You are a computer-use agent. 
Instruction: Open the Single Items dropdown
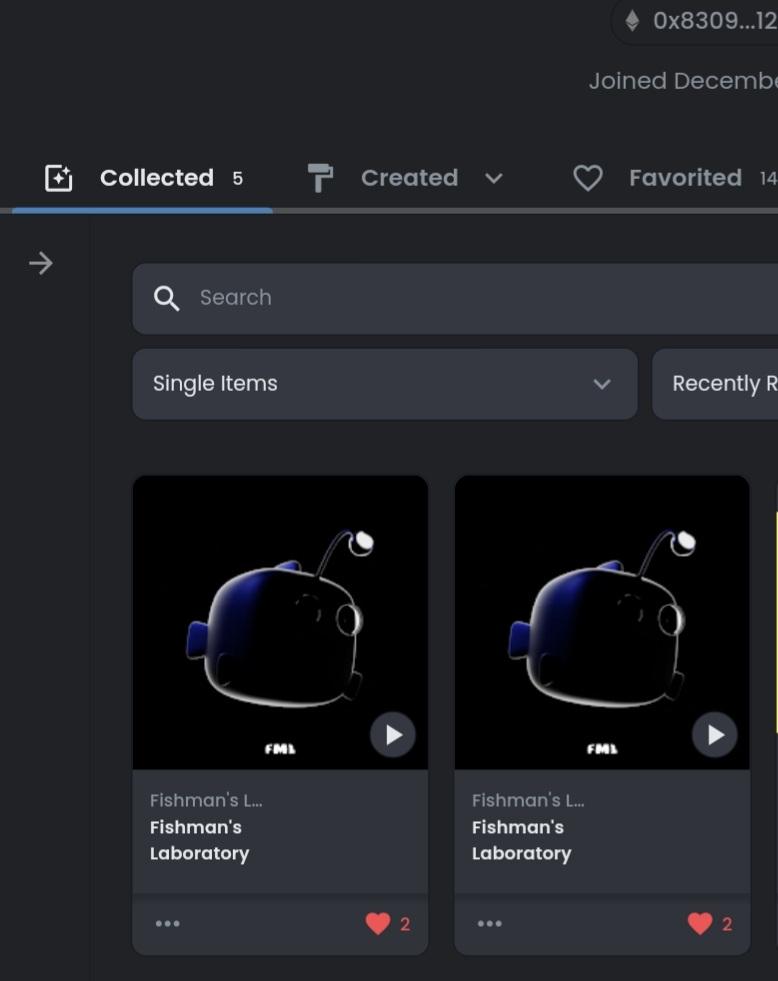click(x=385, y=384)
